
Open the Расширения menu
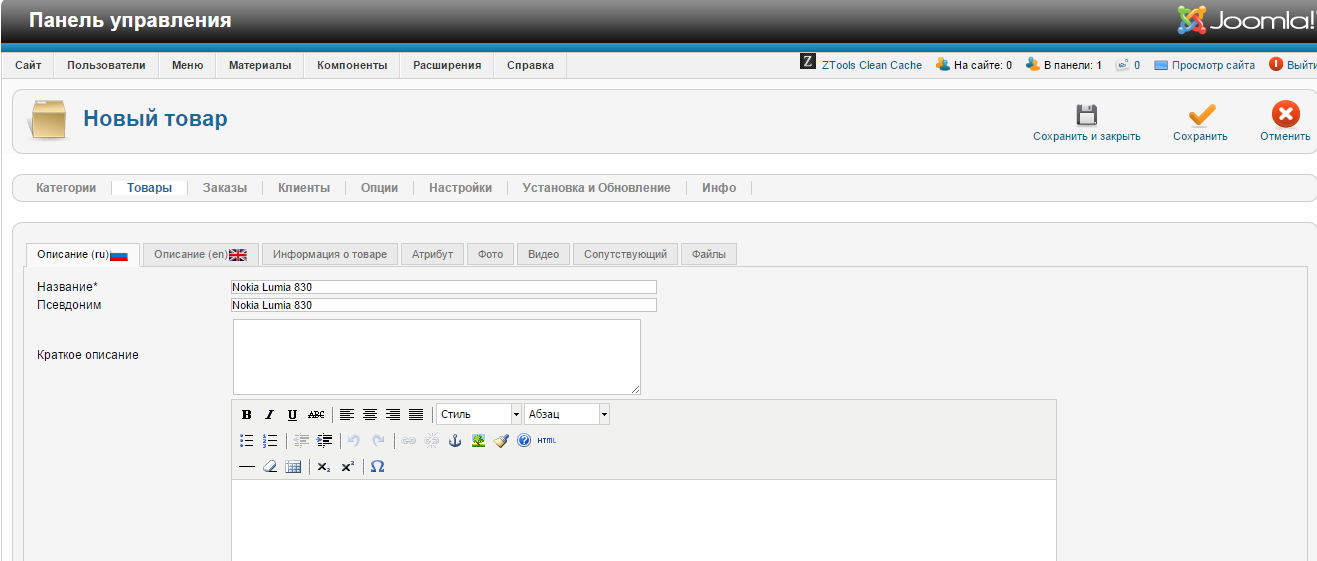pos(447,65)
